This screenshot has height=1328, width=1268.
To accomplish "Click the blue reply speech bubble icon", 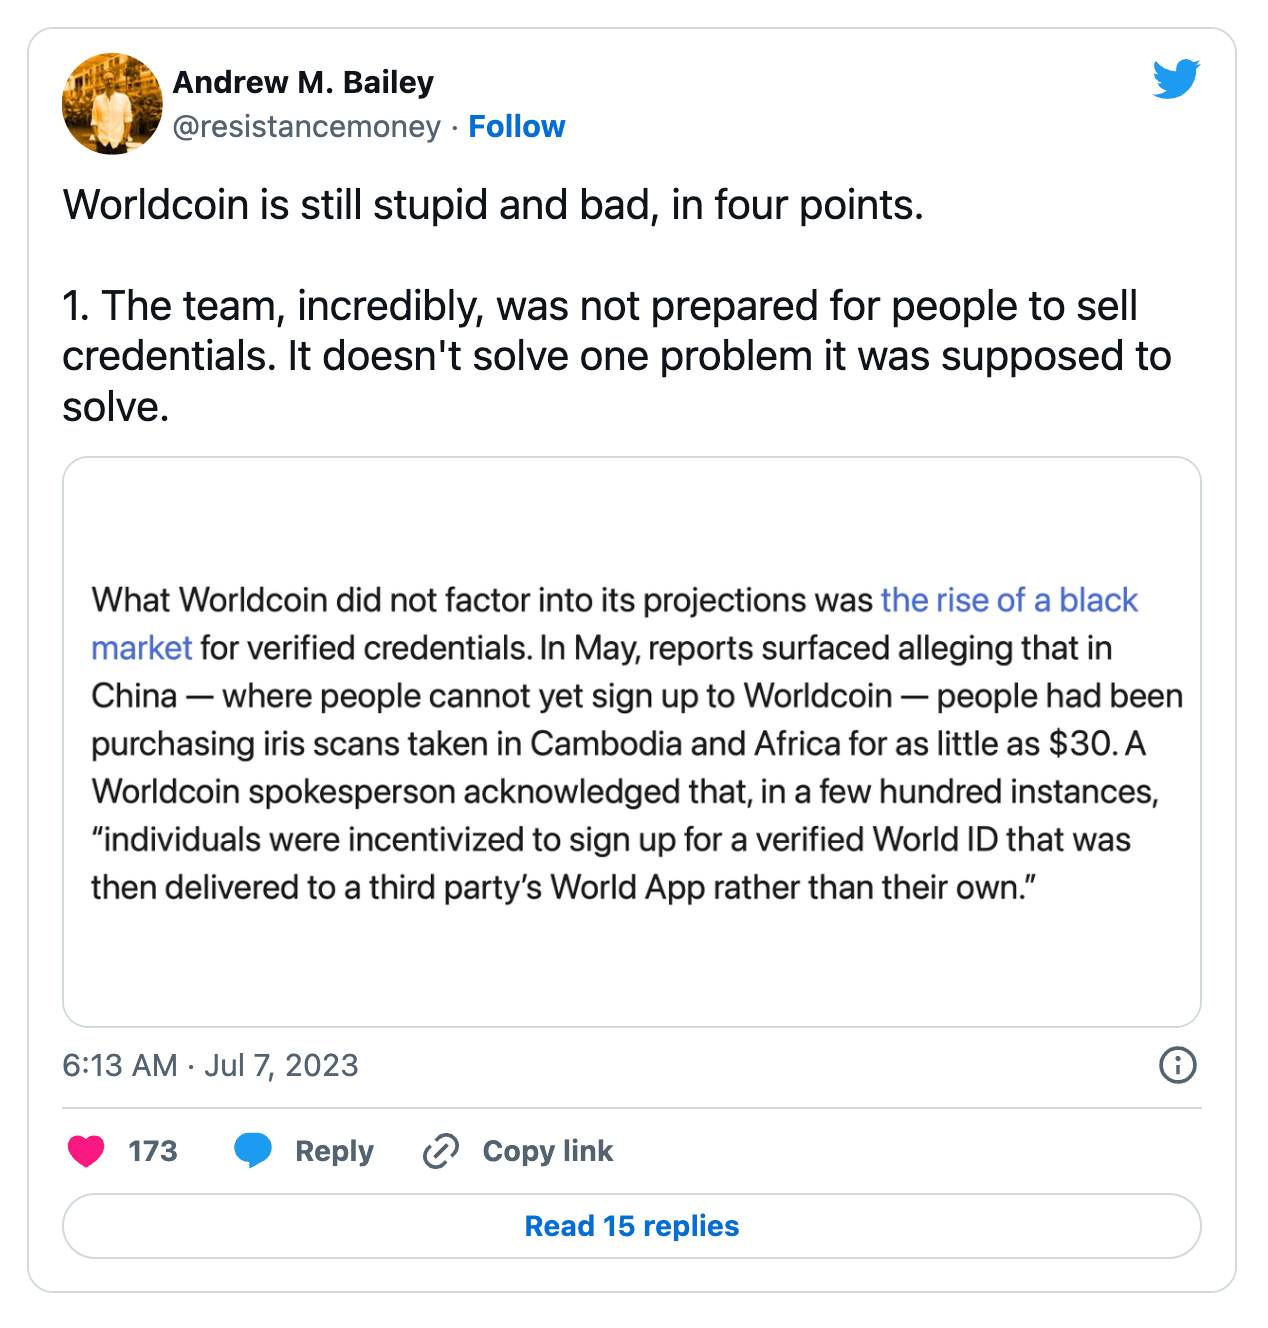I will pyautogui.click(x=253, y=1151).
